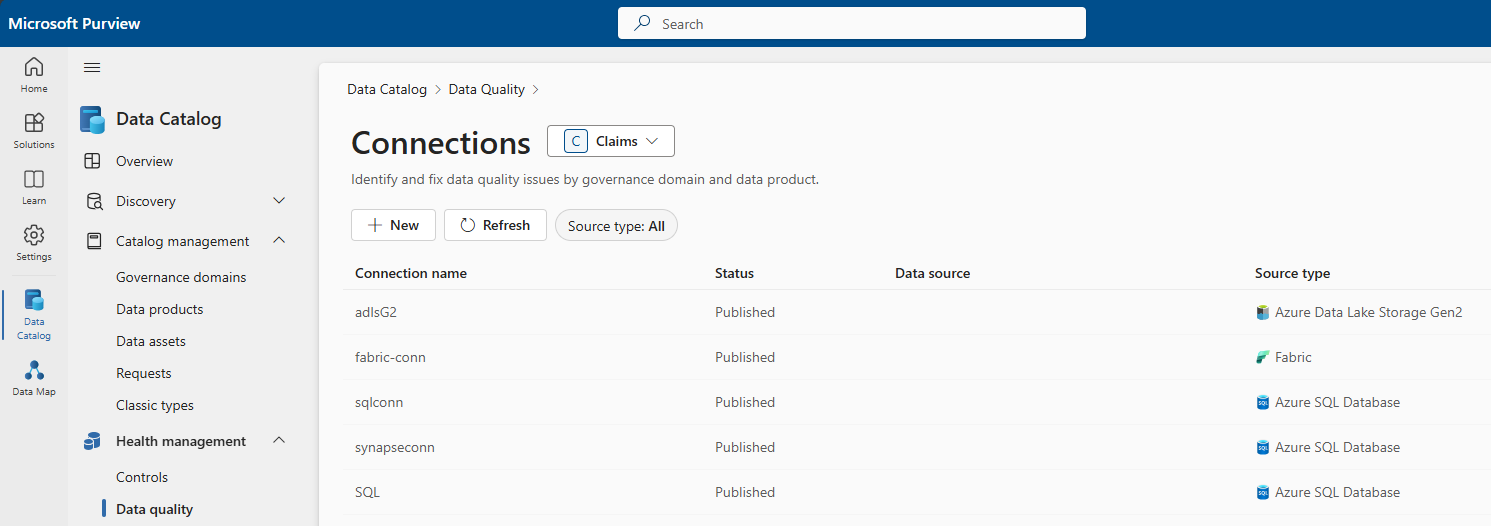This screenshot has height=526, width=1491.
Task: Sort by Source type column header
Action: (x=1292, y=273)
